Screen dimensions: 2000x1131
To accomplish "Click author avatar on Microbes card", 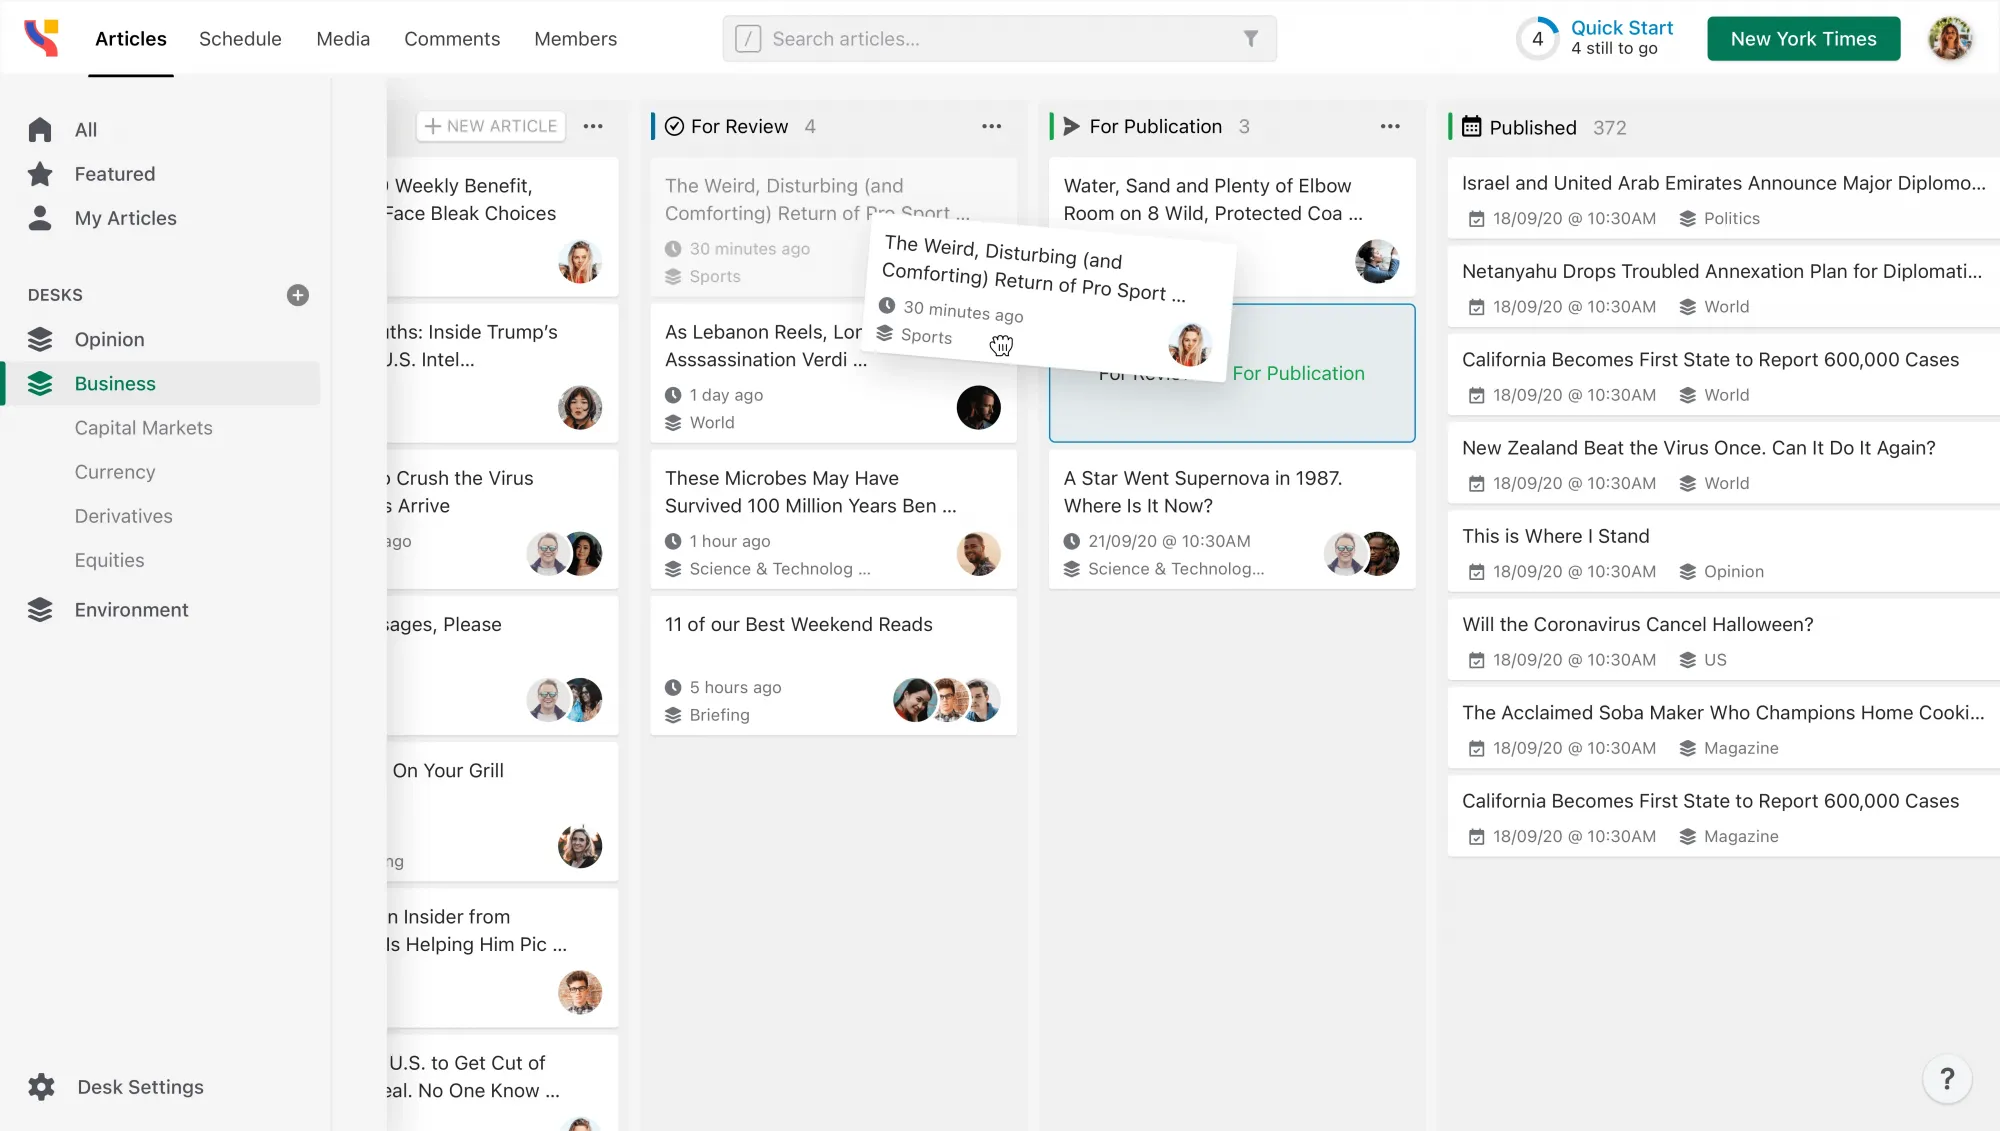I will coord(979,554).
